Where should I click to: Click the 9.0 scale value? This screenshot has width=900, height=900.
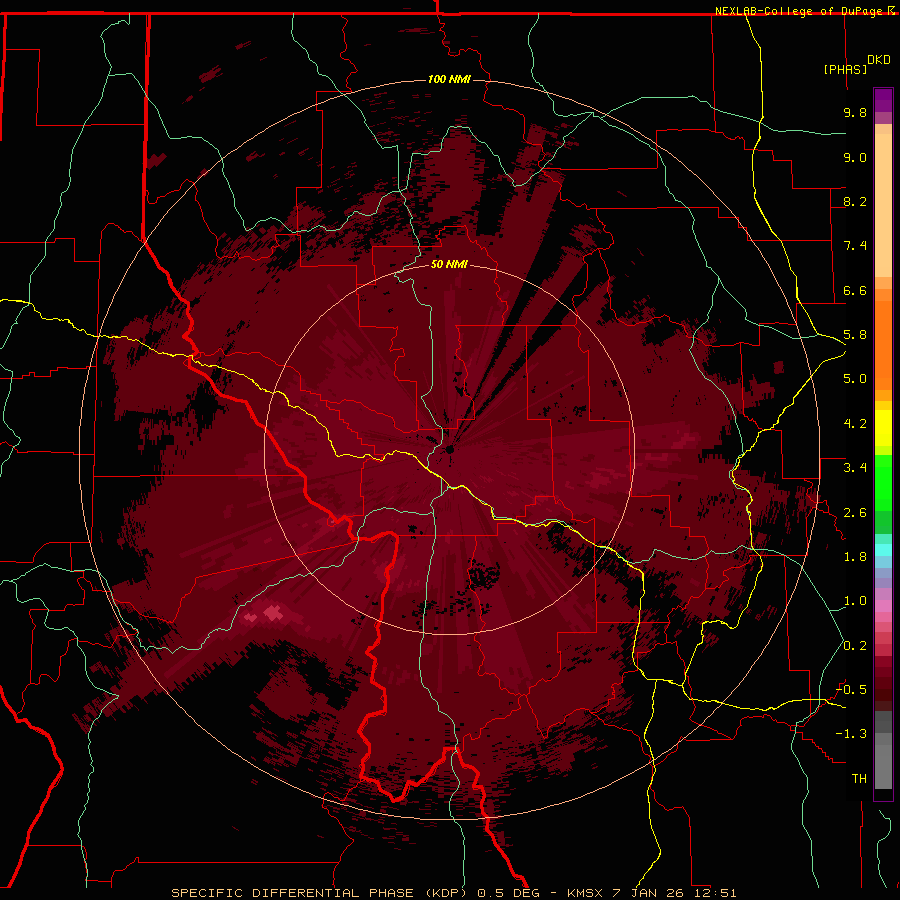click(x=855, y=157)
